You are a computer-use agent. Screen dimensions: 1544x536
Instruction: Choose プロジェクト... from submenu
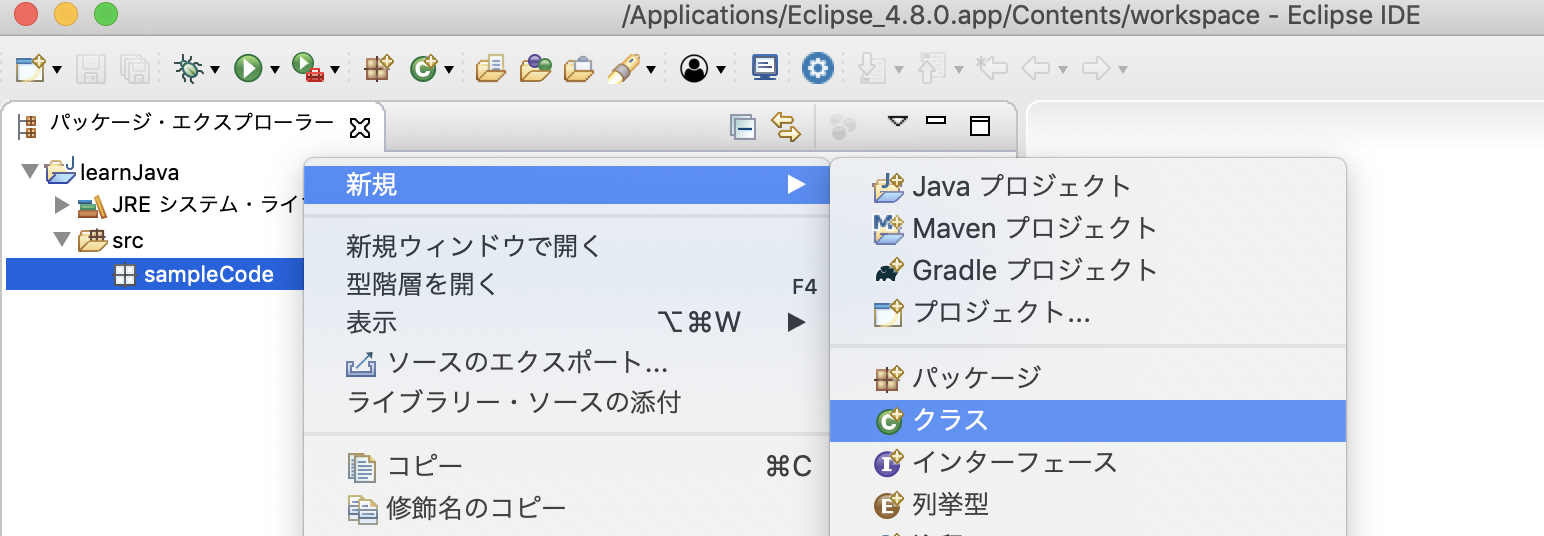pos(1088,312)
